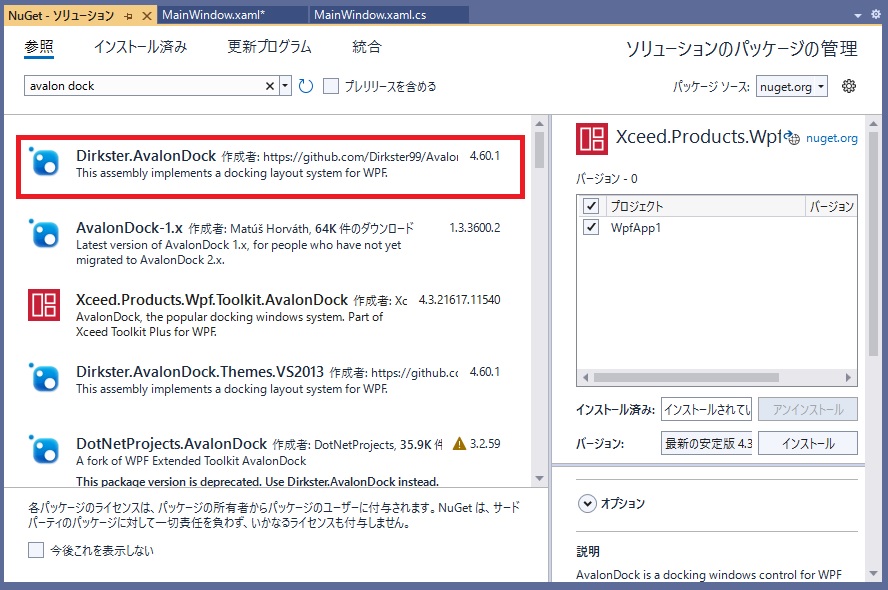This screenshot has width=888, height=590.
Task: Select the WpfApp1 project row name
Action: pyautogui.click(x=635, y=228)
